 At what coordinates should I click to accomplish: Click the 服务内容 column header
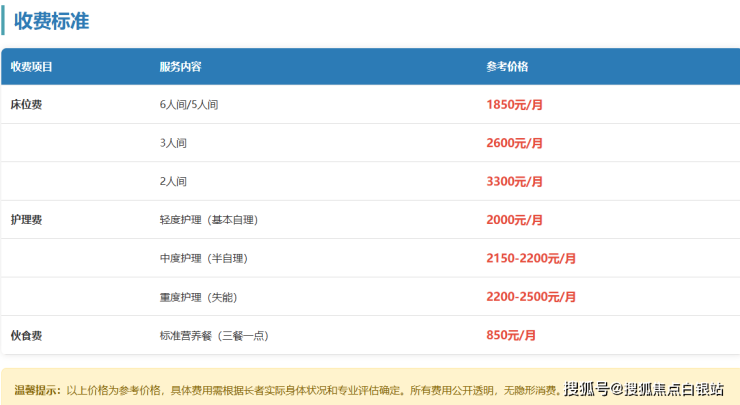(181, 67)
